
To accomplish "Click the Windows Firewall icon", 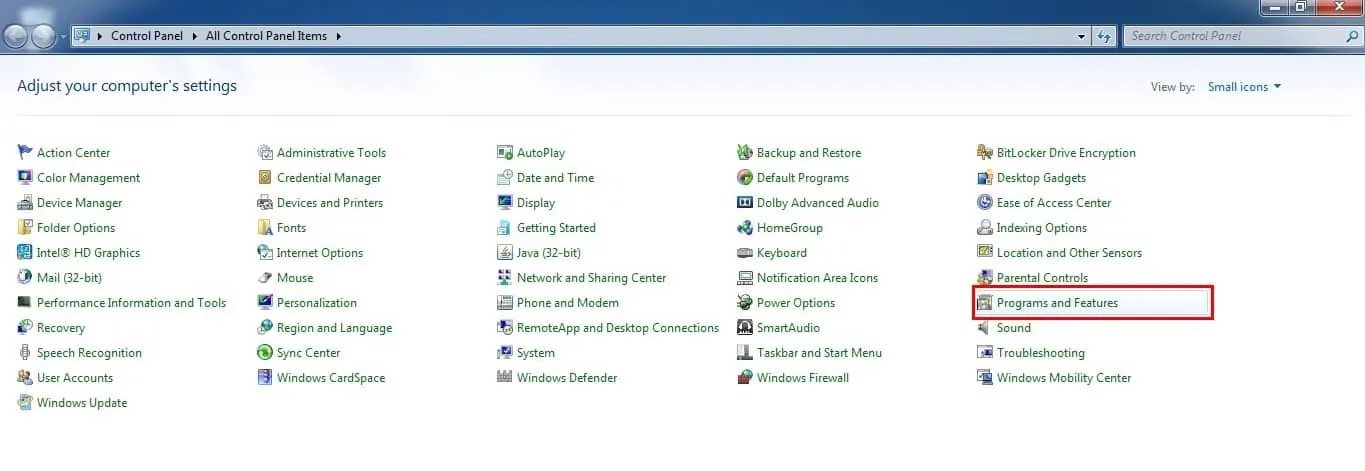I will point(745,377).
